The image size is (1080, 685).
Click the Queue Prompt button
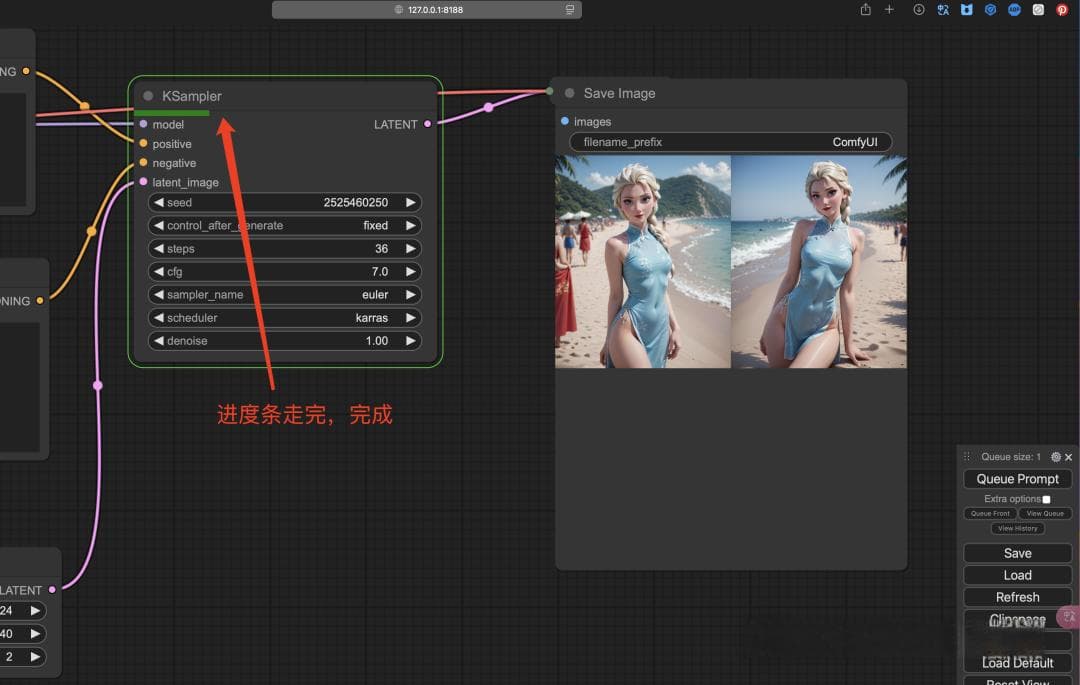[x=1017, y=478]
